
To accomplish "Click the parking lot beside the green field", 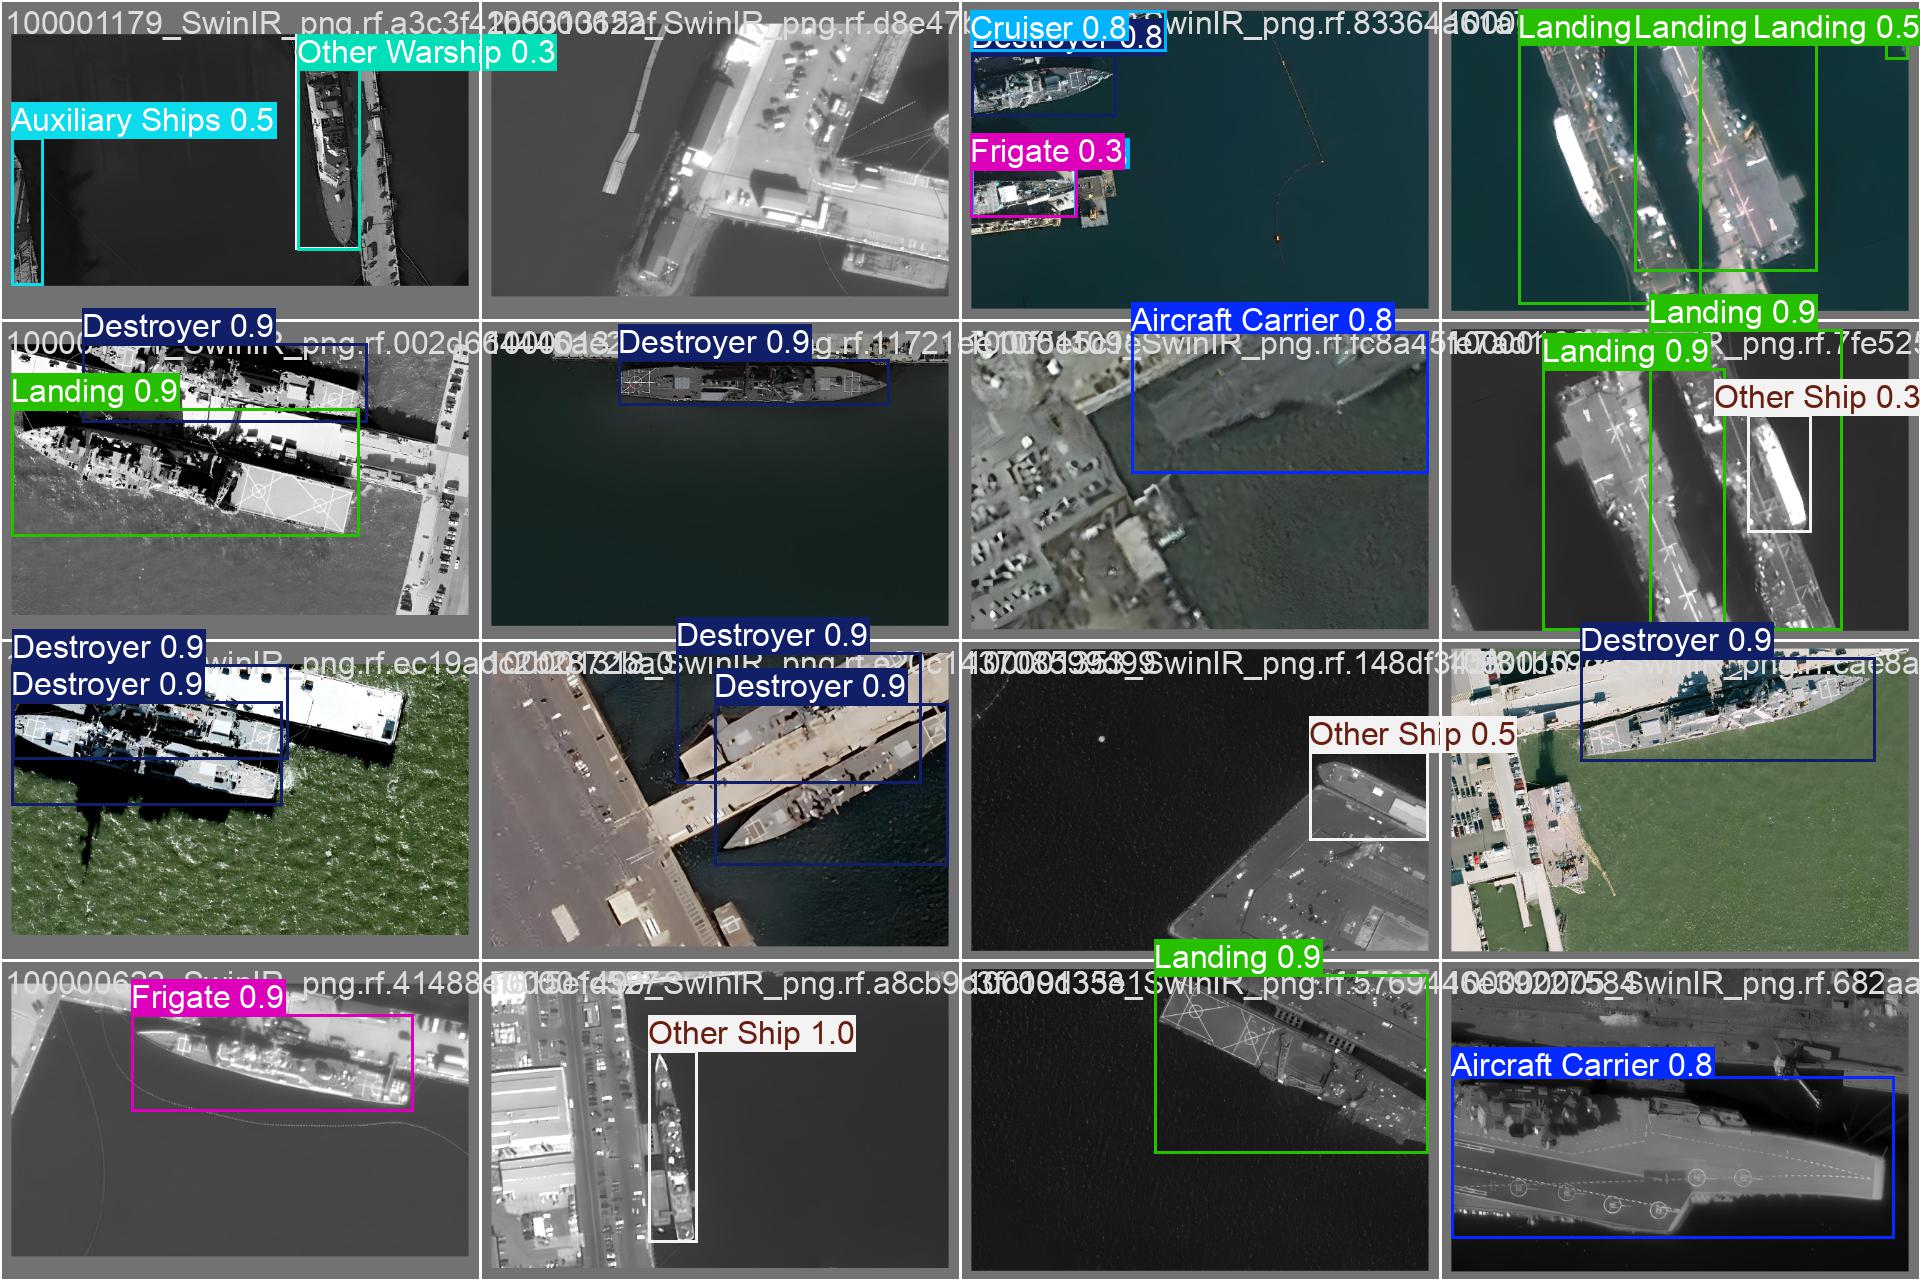I will pos(1480,810).
